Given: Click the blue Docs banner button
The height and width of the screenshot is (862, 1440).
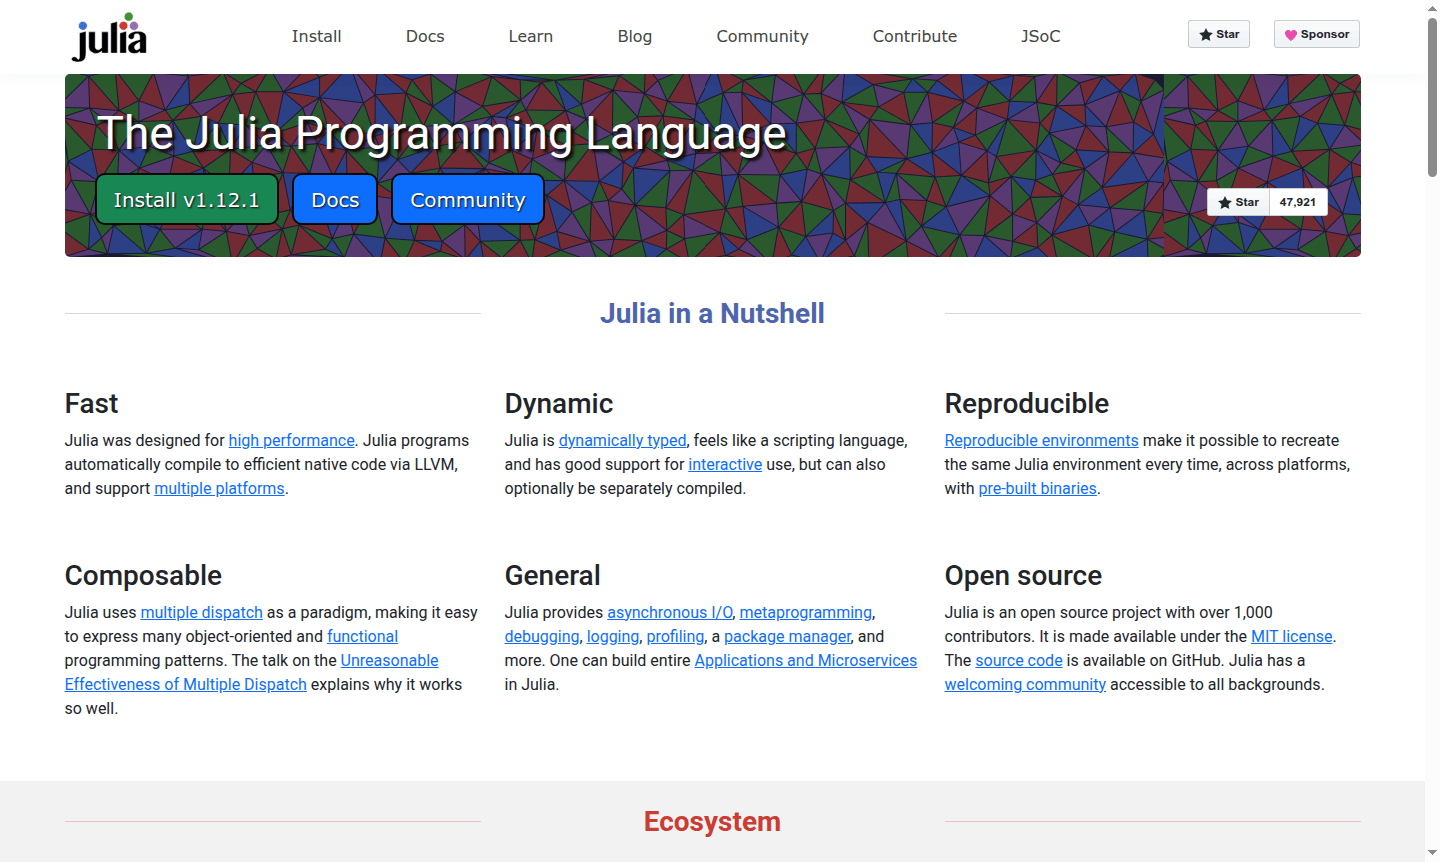Looking at the screenshot, I should point(334,199).
